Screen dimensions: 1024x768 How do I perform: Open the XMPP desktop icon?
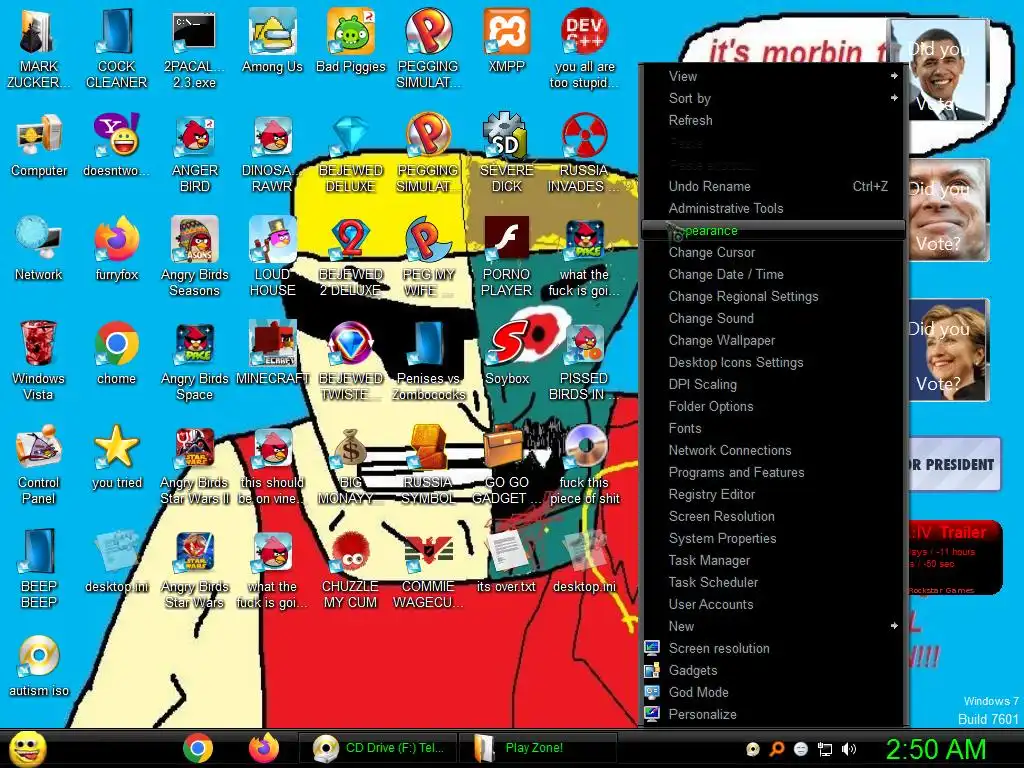click(x=506, y=42)
